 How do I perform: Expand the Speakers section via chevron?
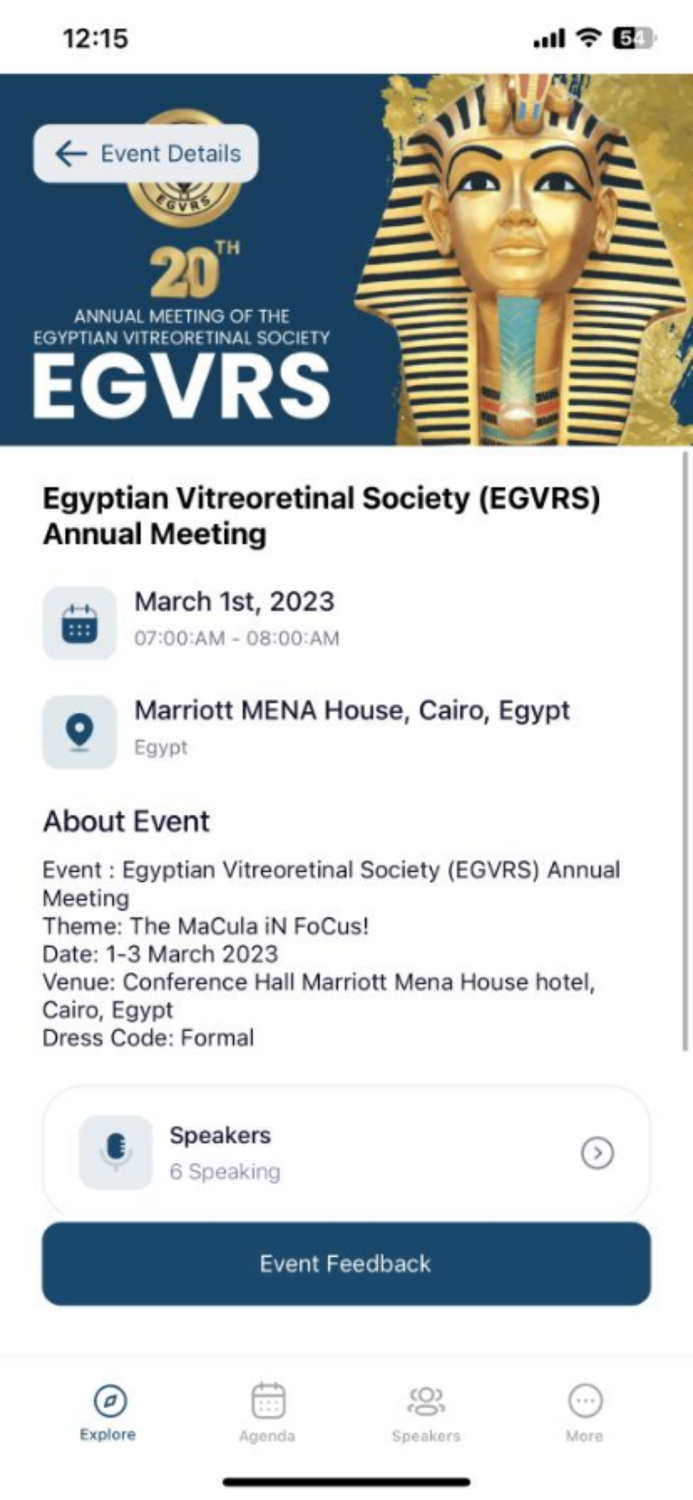pos(598,1152)
